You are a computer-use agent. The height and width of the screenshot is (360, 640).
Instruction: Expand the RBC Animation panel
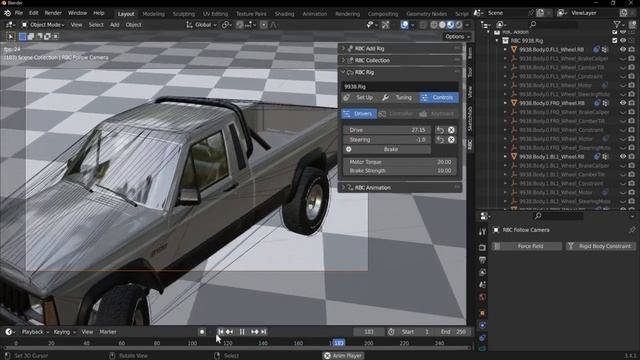pos(400,188)
